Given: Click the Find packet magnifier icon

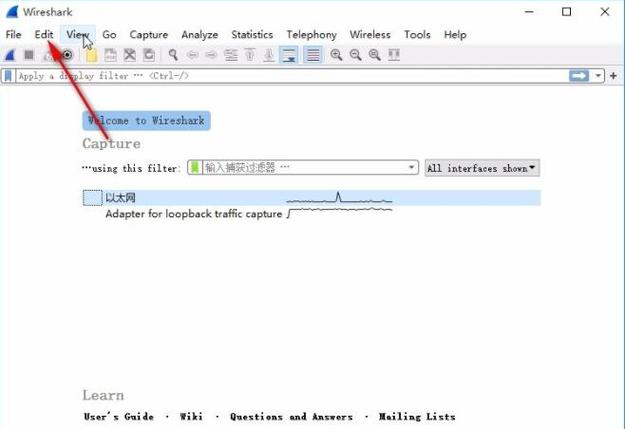Looking at the screenshot, I should pos(173,55).
